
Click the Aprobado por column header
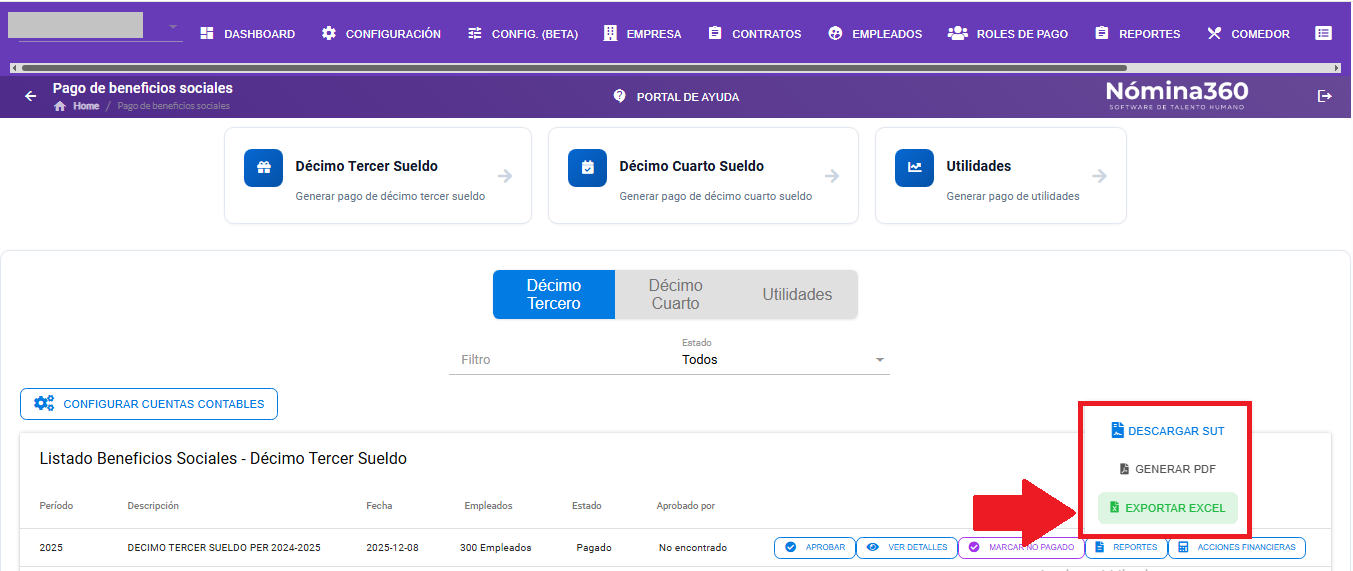point(685,506)
